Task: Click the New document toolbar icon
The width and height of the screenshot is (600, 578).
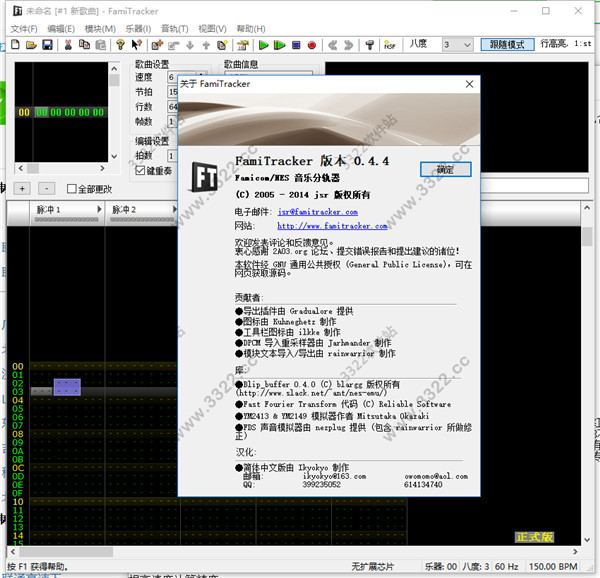Action: [13, 45]
